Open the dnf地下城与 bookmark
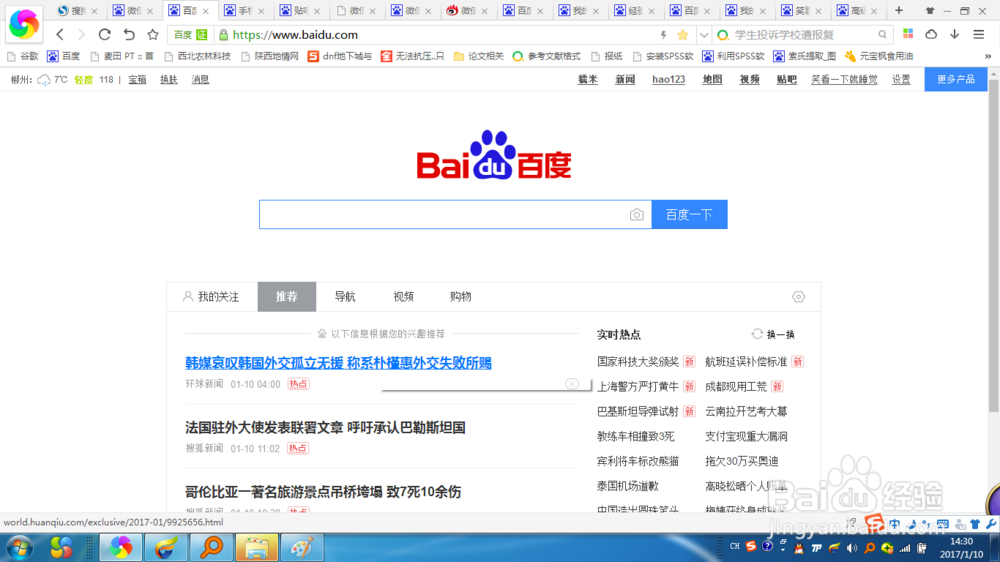 [x=339, y=56]
